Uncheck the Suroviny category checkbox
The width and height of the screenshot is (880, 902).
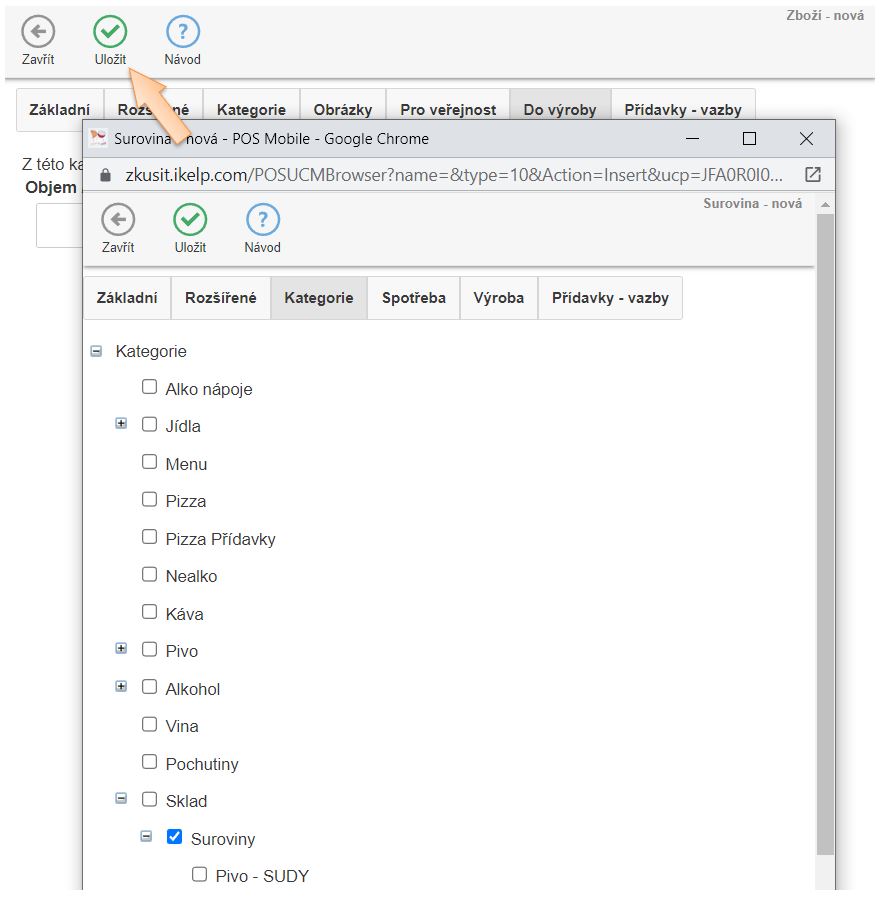(174, 837)
